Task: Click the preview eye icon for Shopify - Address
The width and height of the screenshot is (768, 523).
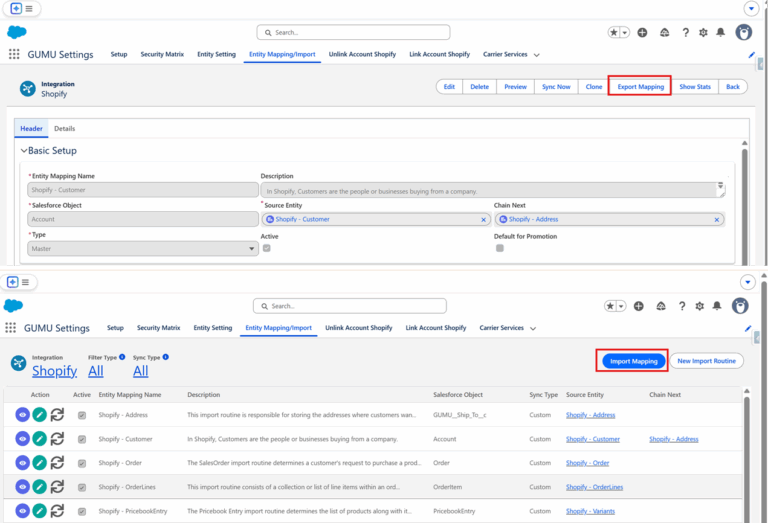Action: click(x=22, y=414)
